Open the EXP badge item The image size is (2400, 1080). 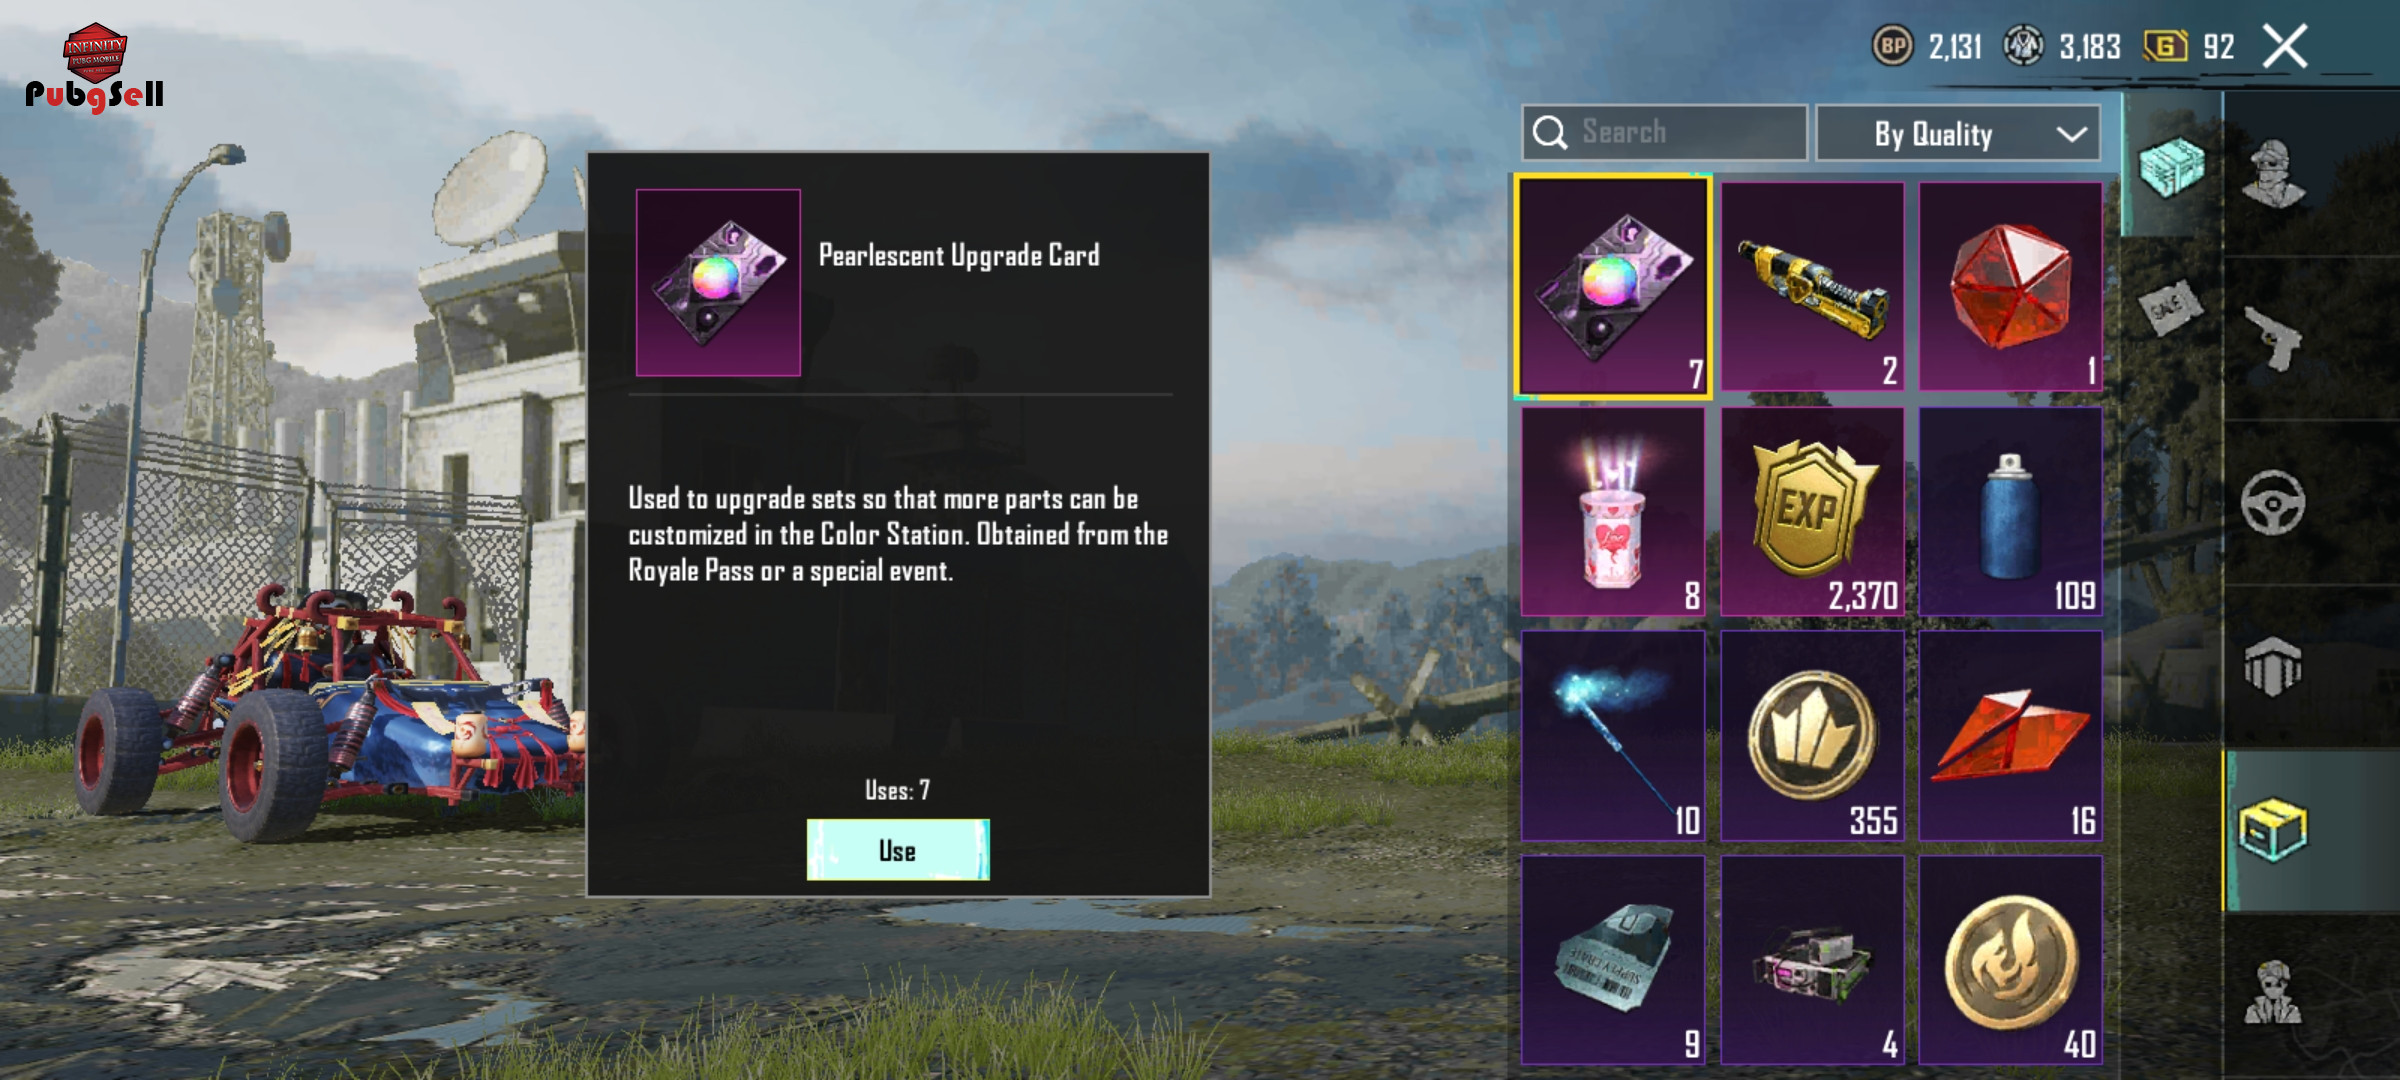(x=1812, y=511)
